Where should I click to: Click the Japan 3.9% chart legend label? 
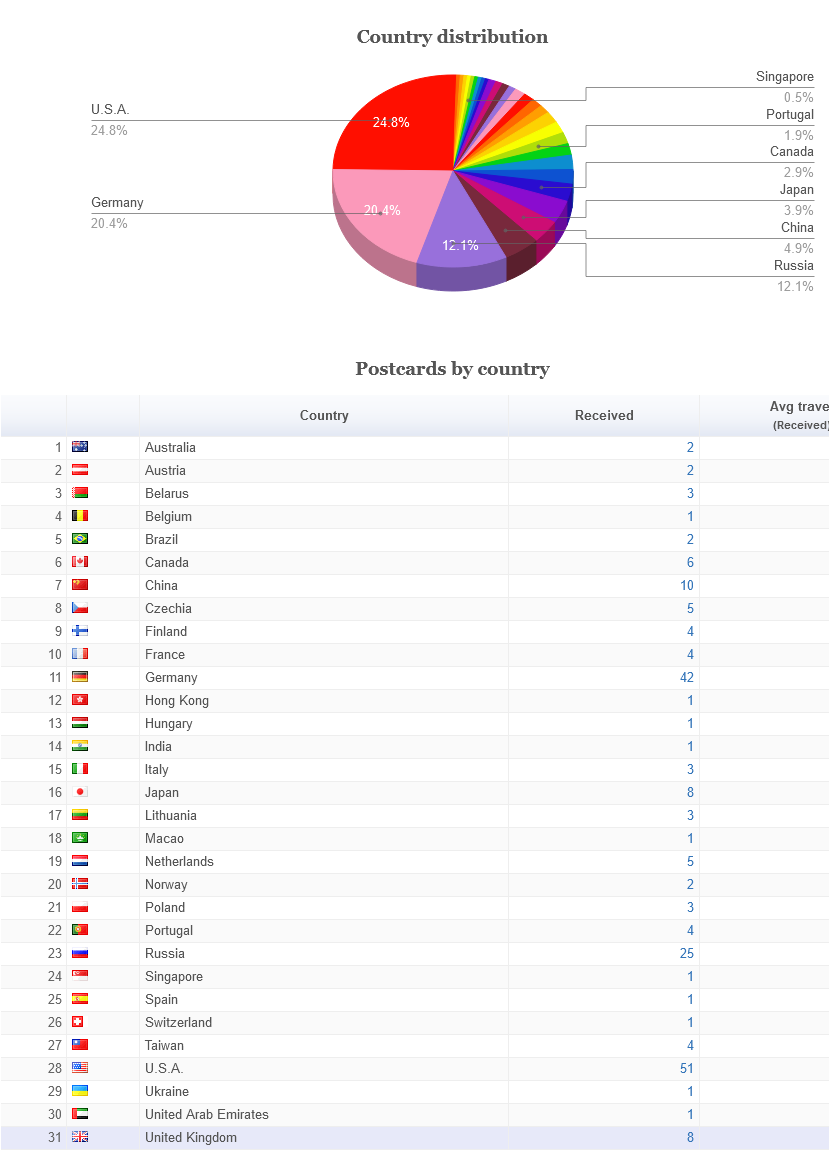coord(796,200)
